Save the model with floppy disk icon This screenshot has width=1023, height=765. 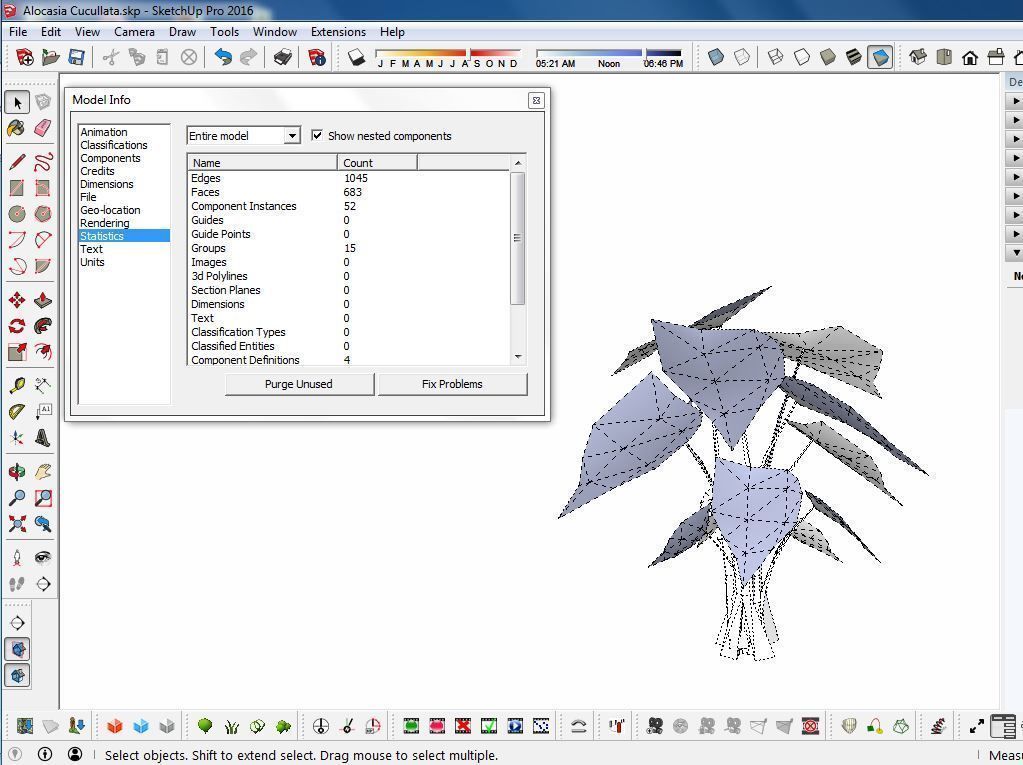76,57
